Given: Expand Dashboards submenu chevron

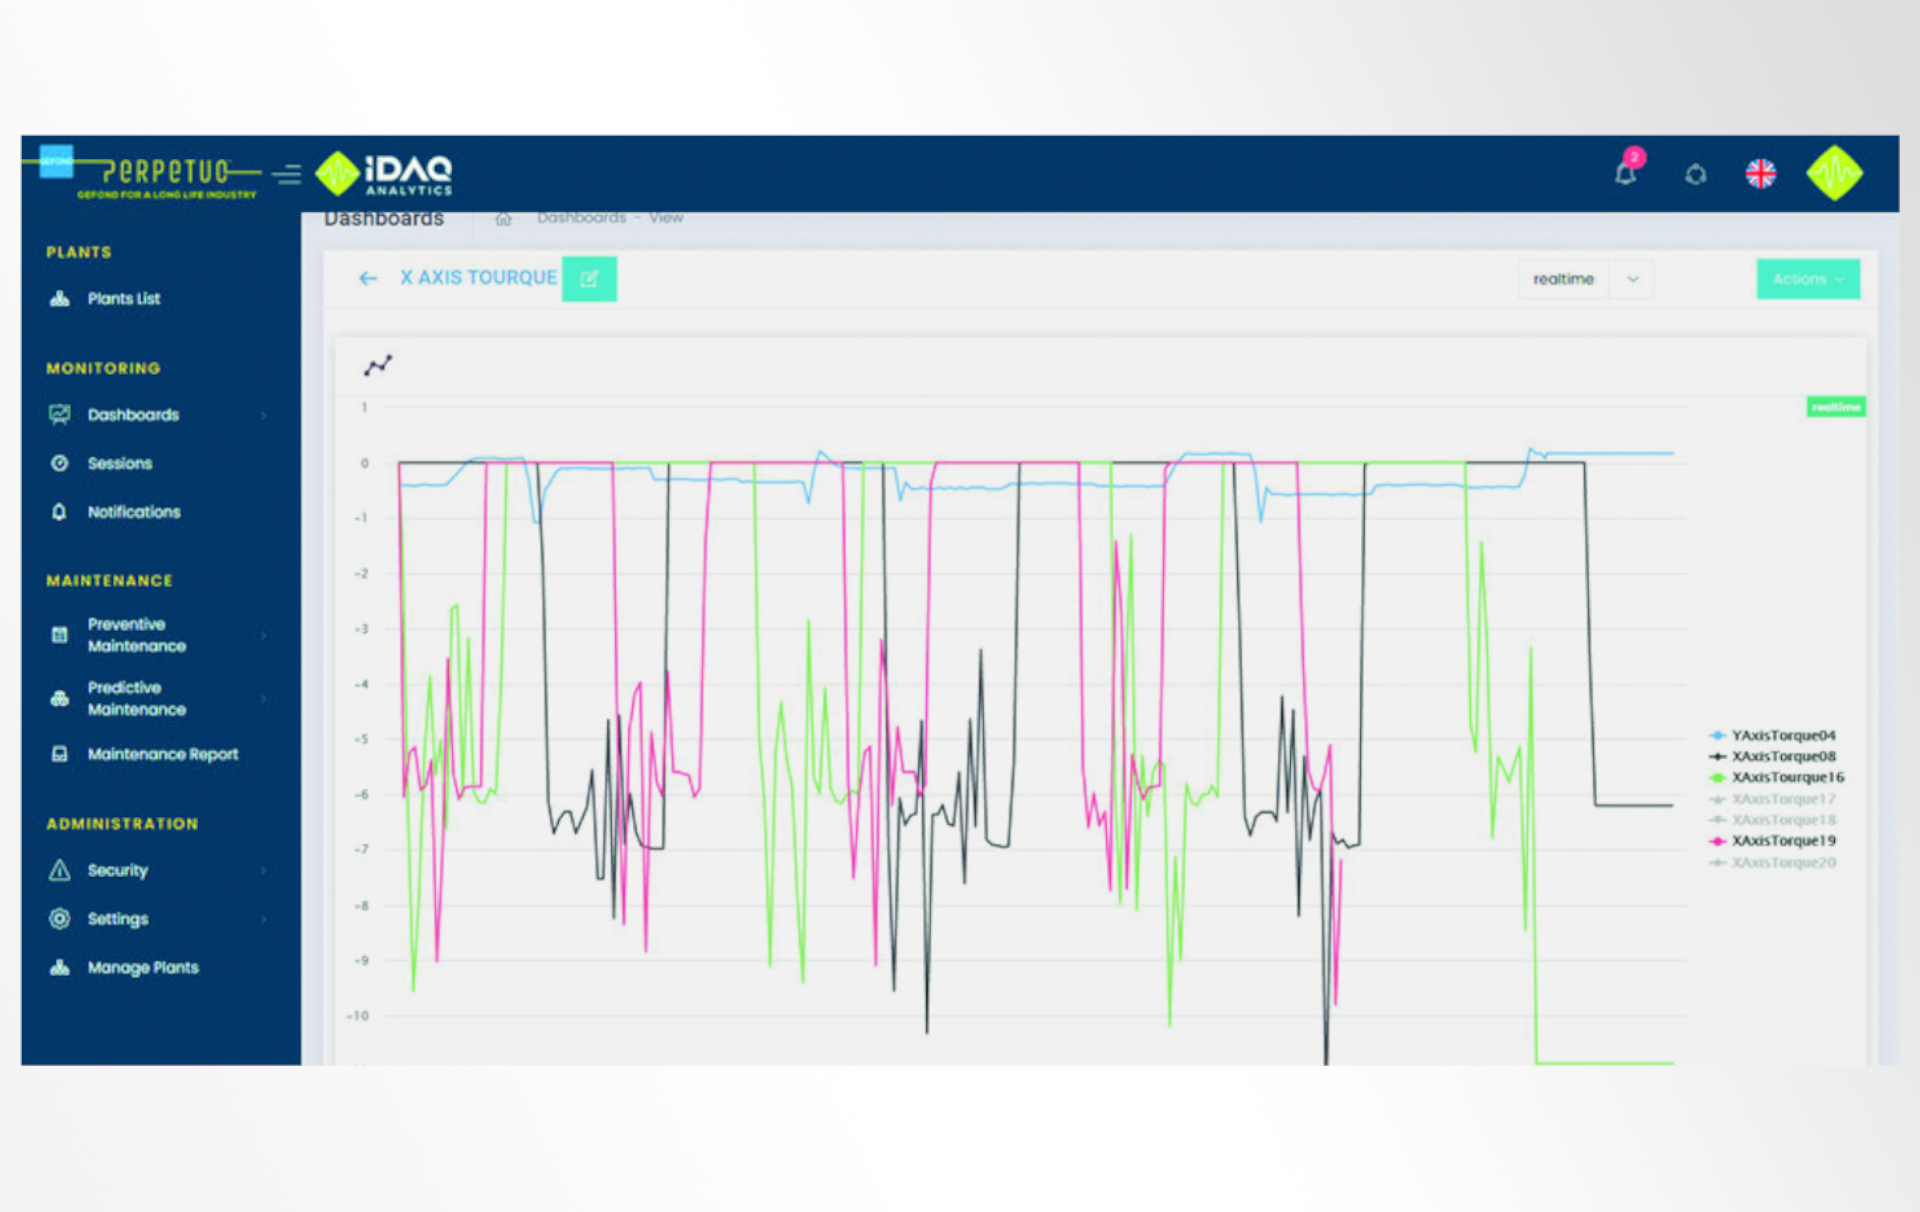Looking at the screenshot, I should [264, 415].
